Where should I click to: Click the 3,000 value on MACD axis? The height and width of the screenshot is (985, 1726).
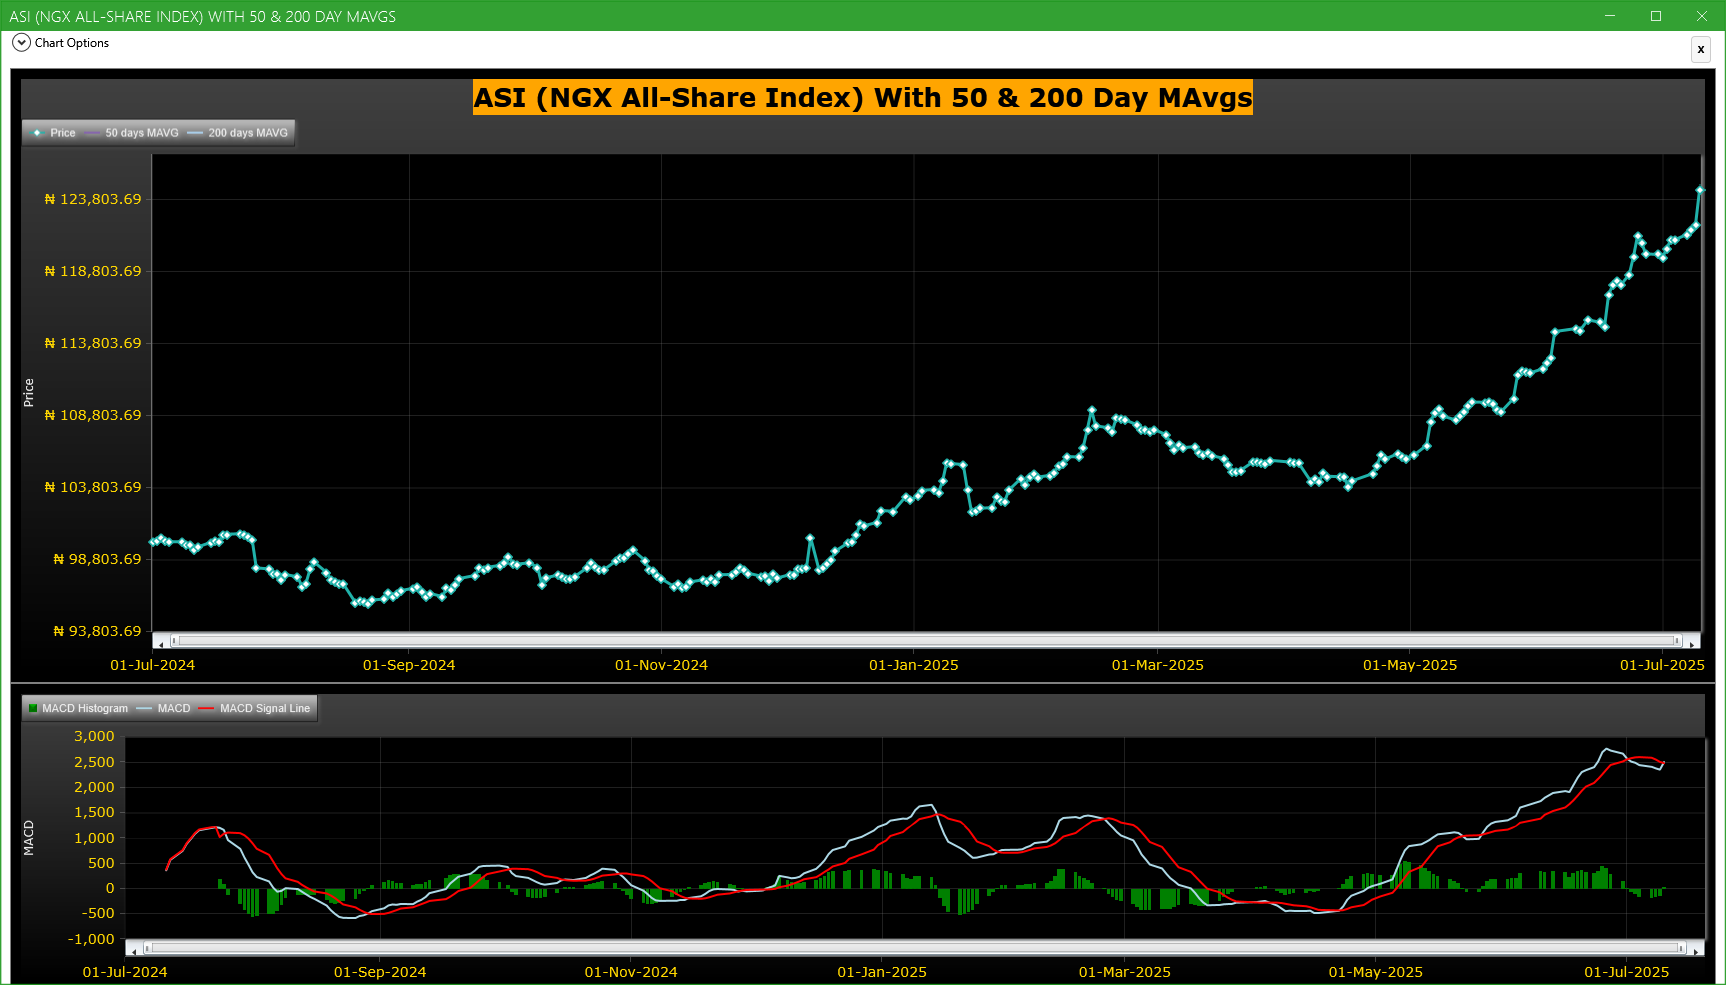click(x=95, y=736)
